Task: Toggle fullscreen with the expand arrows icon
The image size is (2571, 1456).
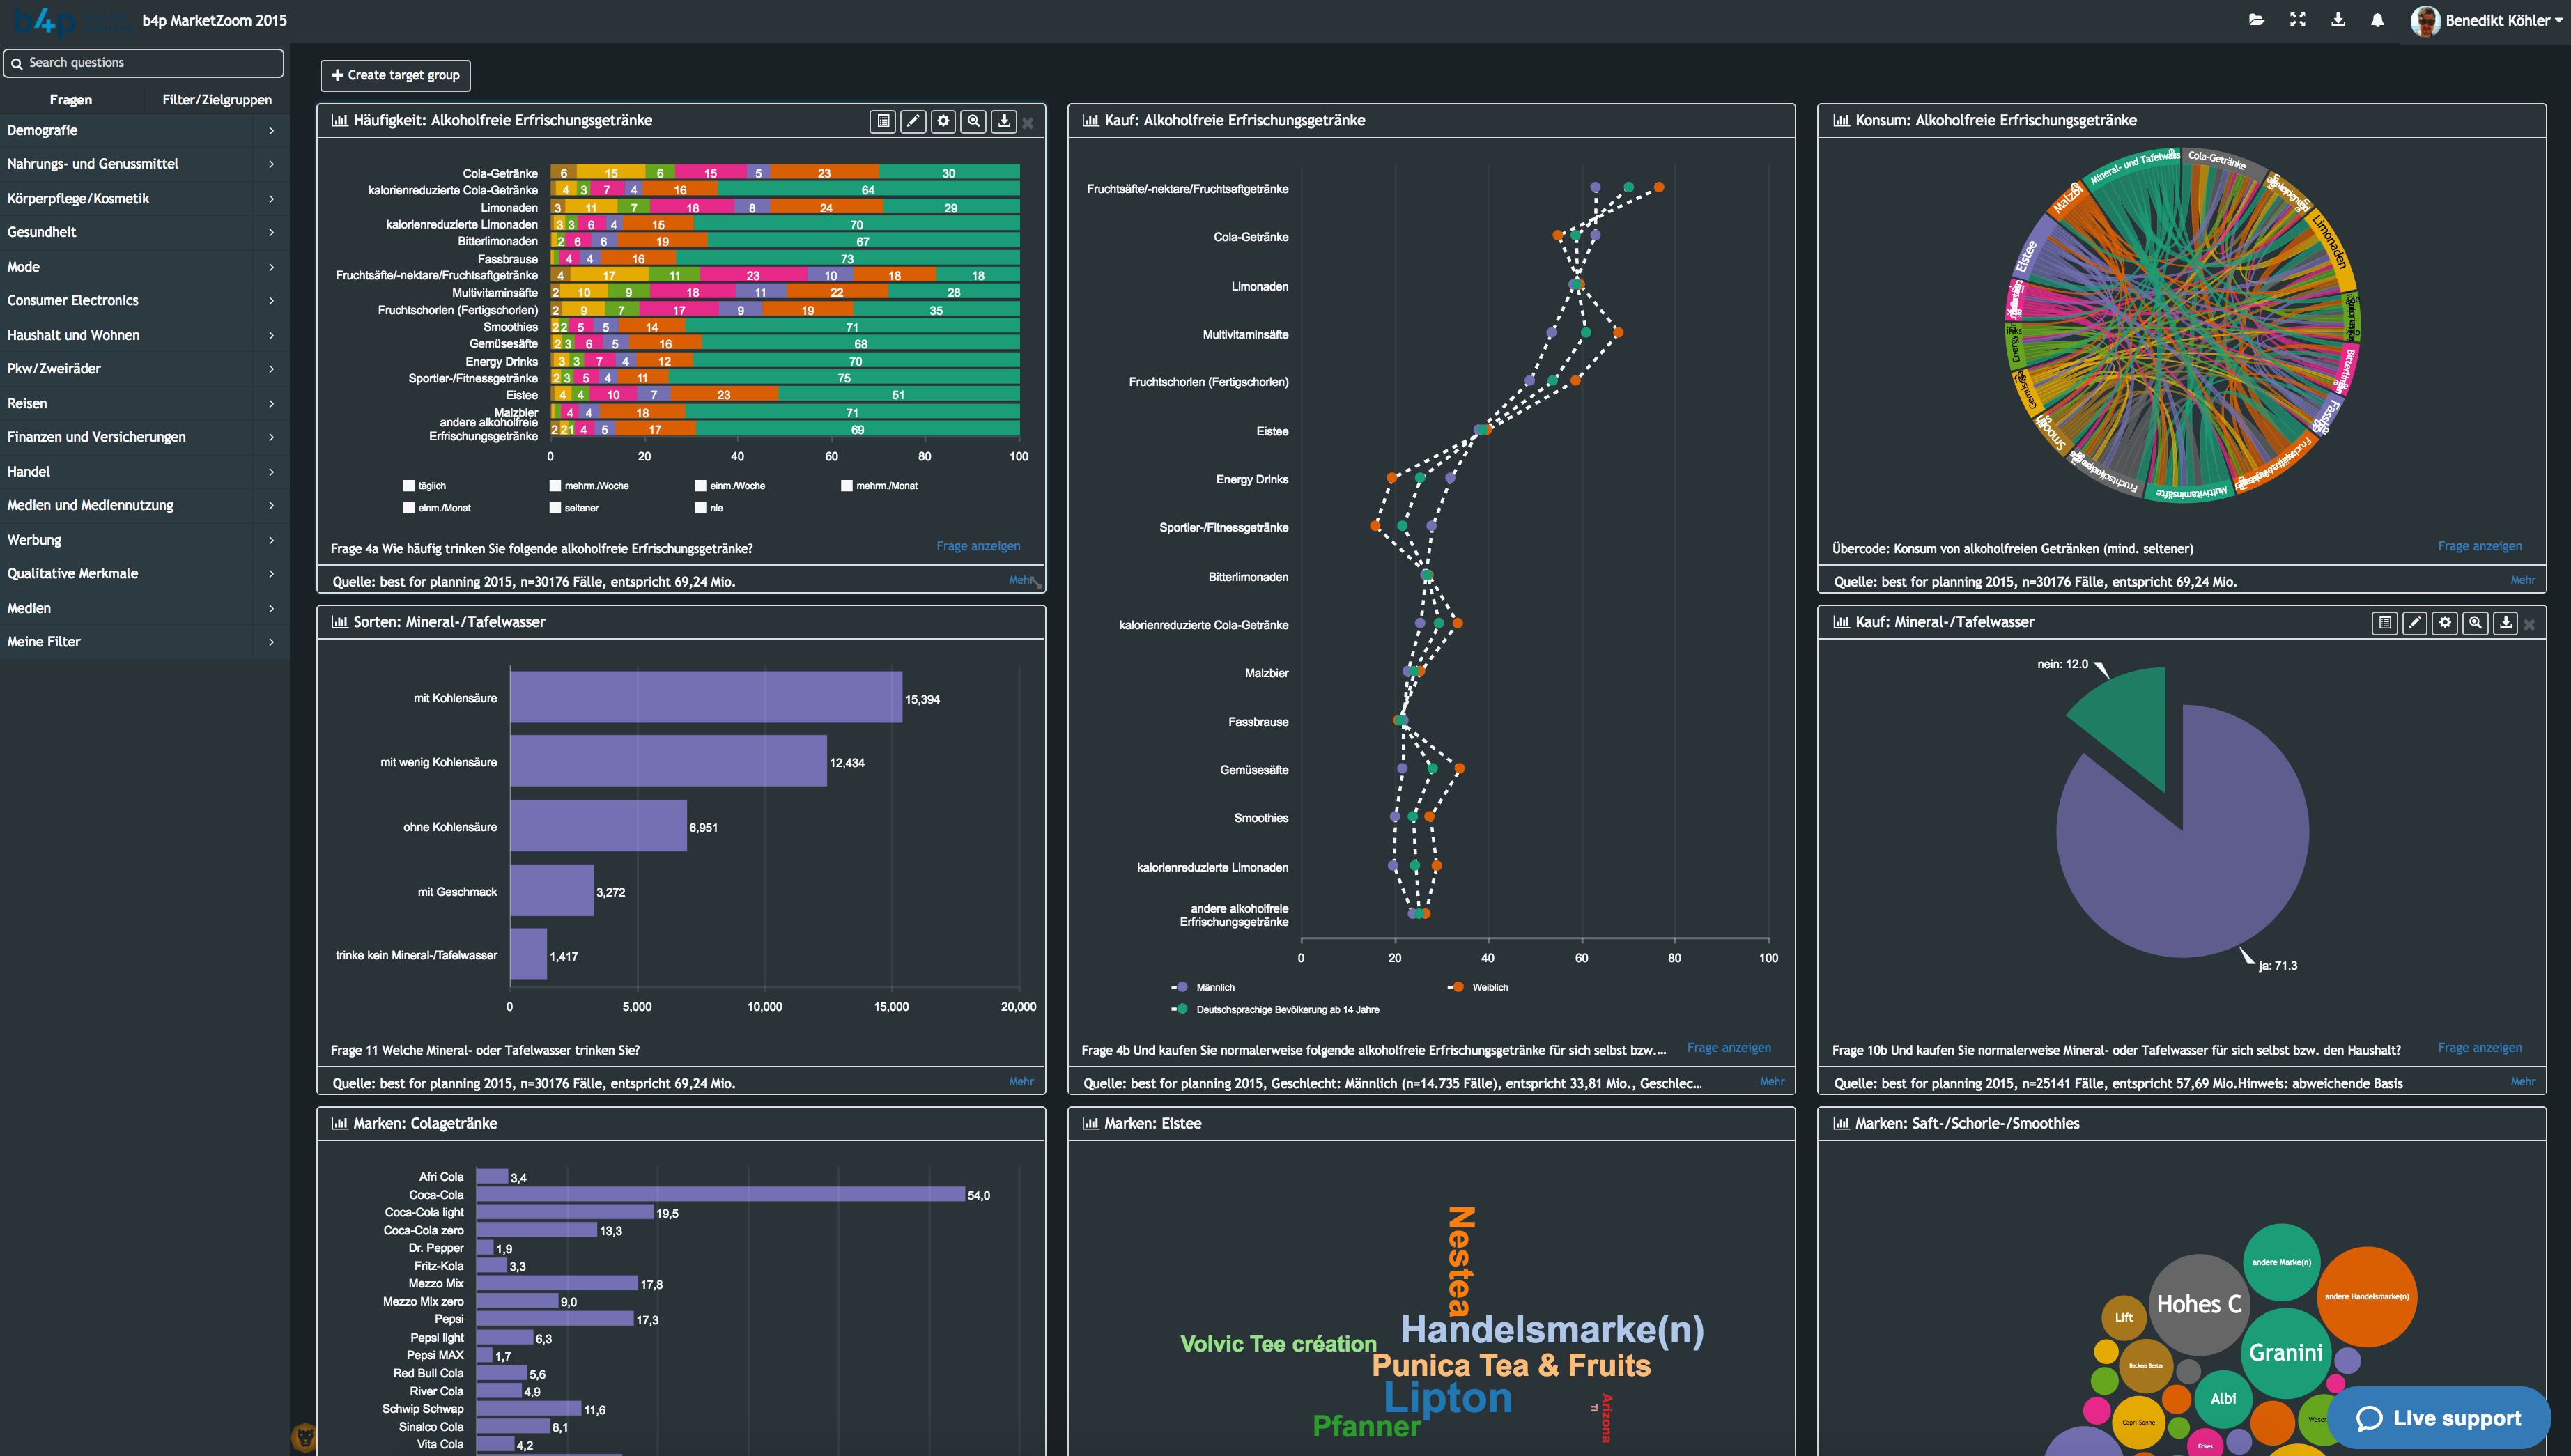Action: (2297, 20)
